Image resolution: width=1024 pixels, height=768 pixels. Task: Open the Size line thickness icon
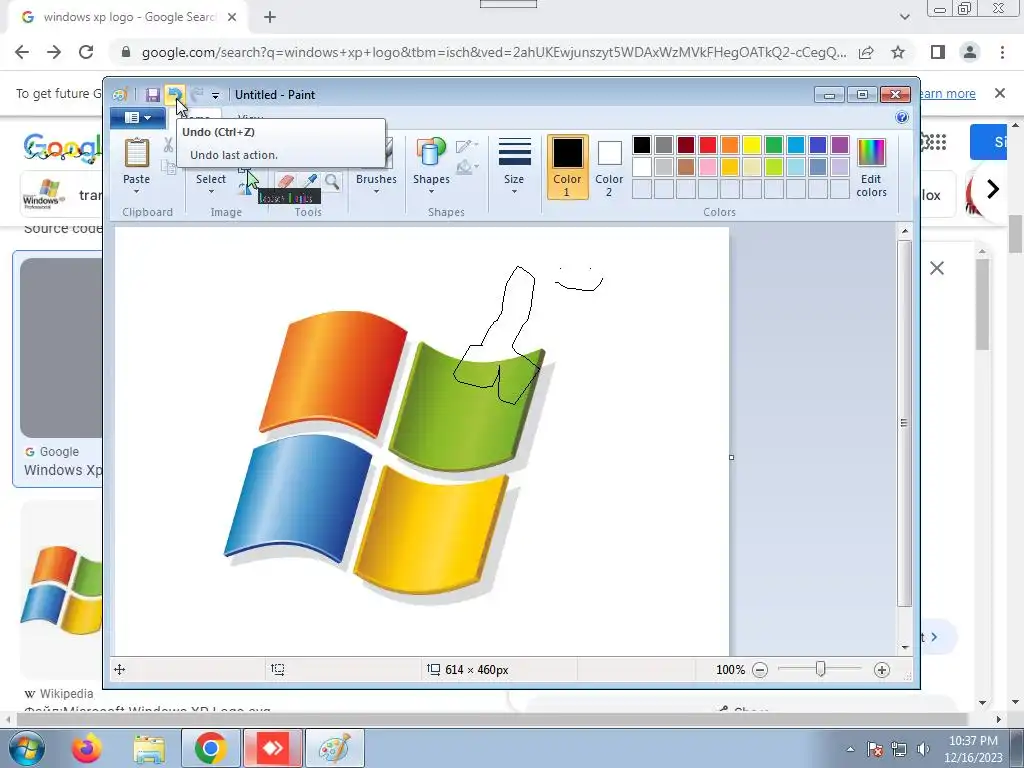[x=514, y=153]
